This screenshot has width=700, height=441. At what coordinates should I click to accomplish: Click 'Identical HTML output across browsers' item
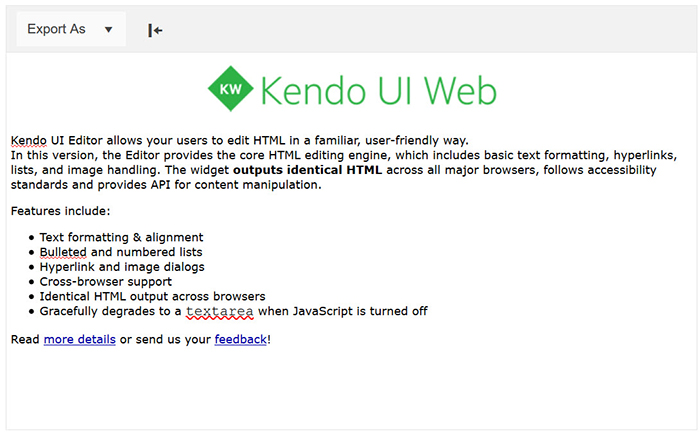click(x=152, y=297)
